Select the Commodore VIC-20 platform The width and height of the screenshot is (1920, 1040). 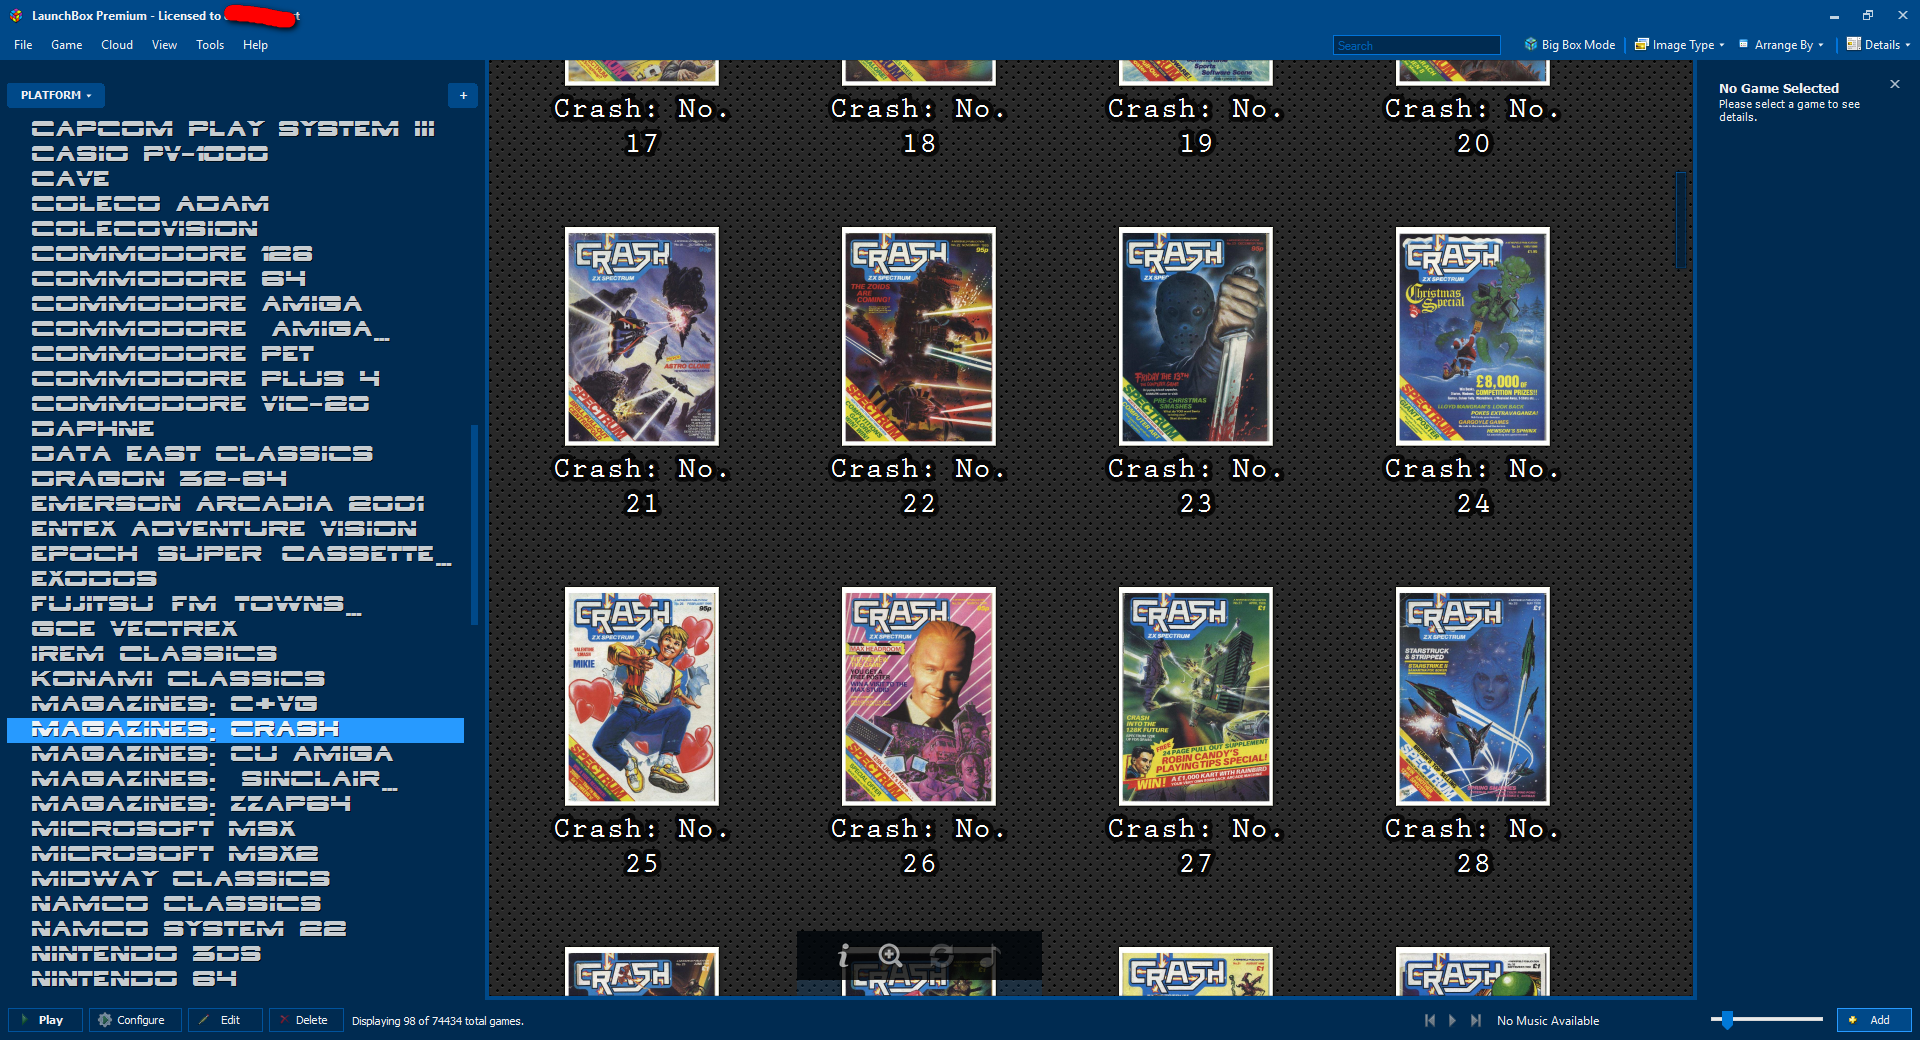point(200,404)
